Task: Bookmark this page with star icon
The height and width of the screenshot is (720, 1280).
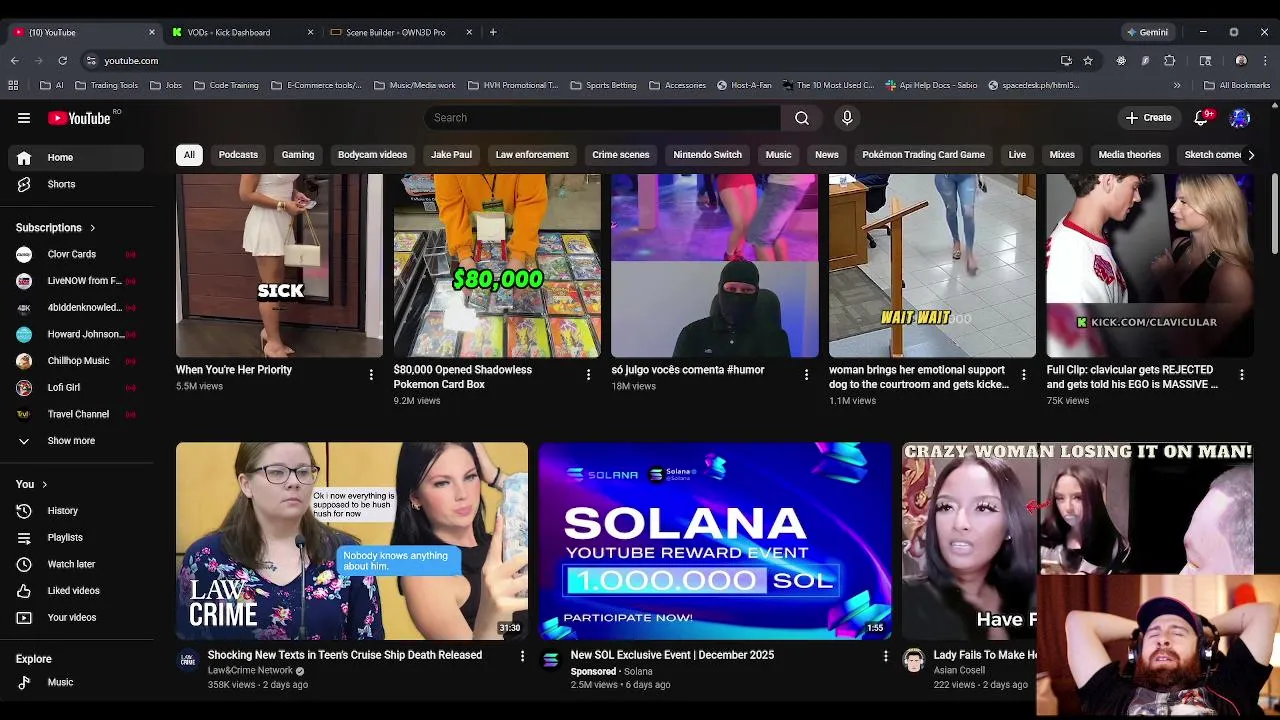Action: point(1088,61)
